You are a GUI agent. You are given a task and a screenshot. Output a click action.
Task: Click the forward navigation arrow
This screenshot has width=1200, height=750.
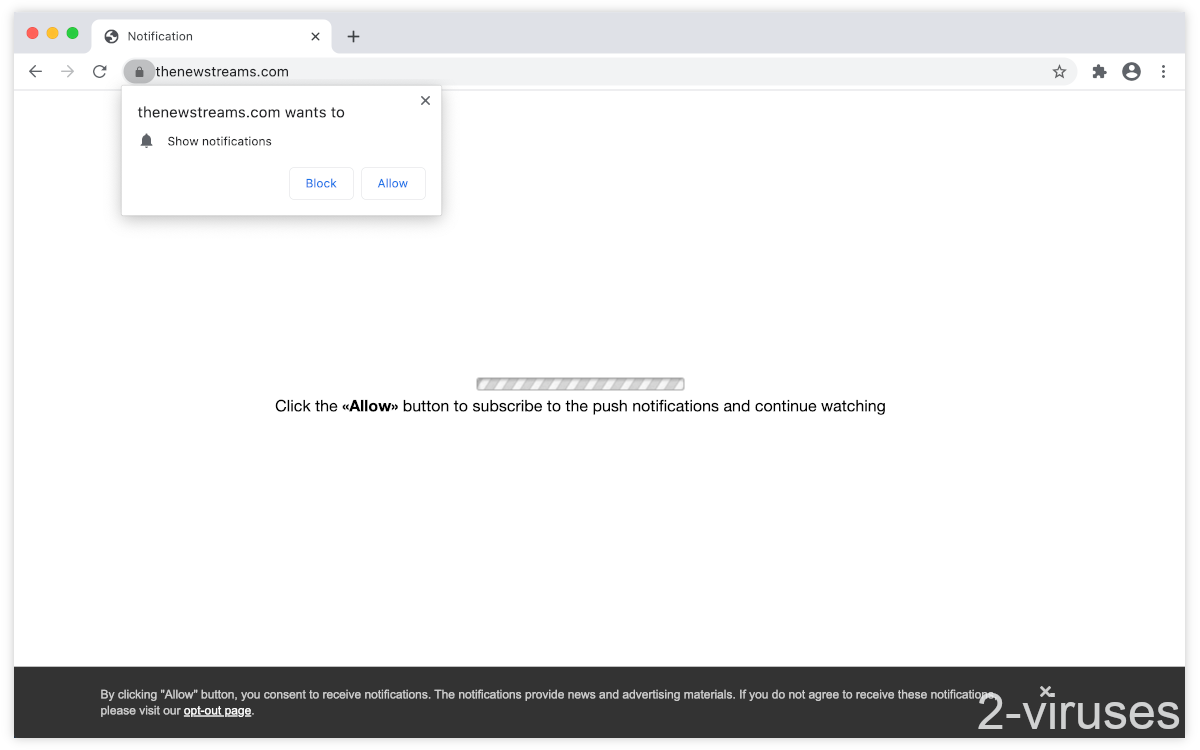[x=67, y=71]
